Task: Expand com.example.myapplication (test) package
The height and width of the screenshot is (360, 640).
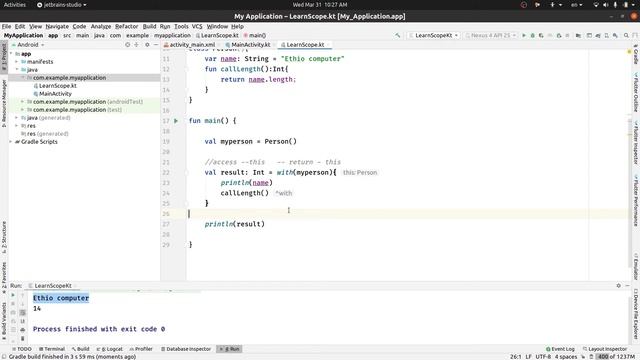Action: tap(23, 110)
